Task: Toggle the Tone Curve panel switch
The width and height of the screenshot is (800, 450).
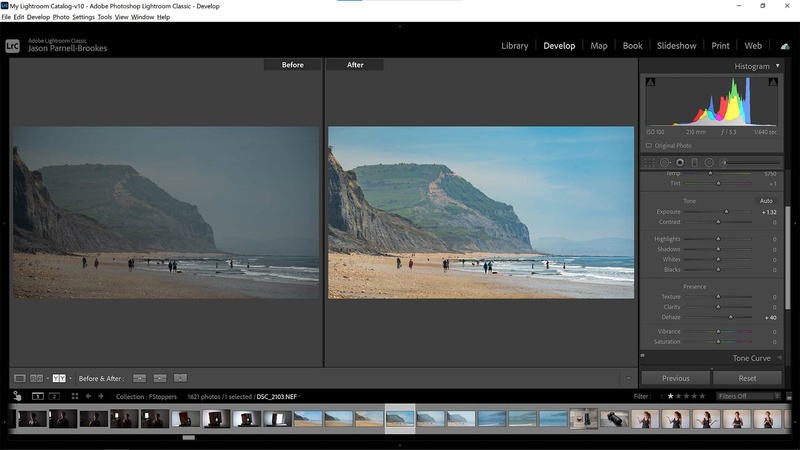Action: point(642,355)
